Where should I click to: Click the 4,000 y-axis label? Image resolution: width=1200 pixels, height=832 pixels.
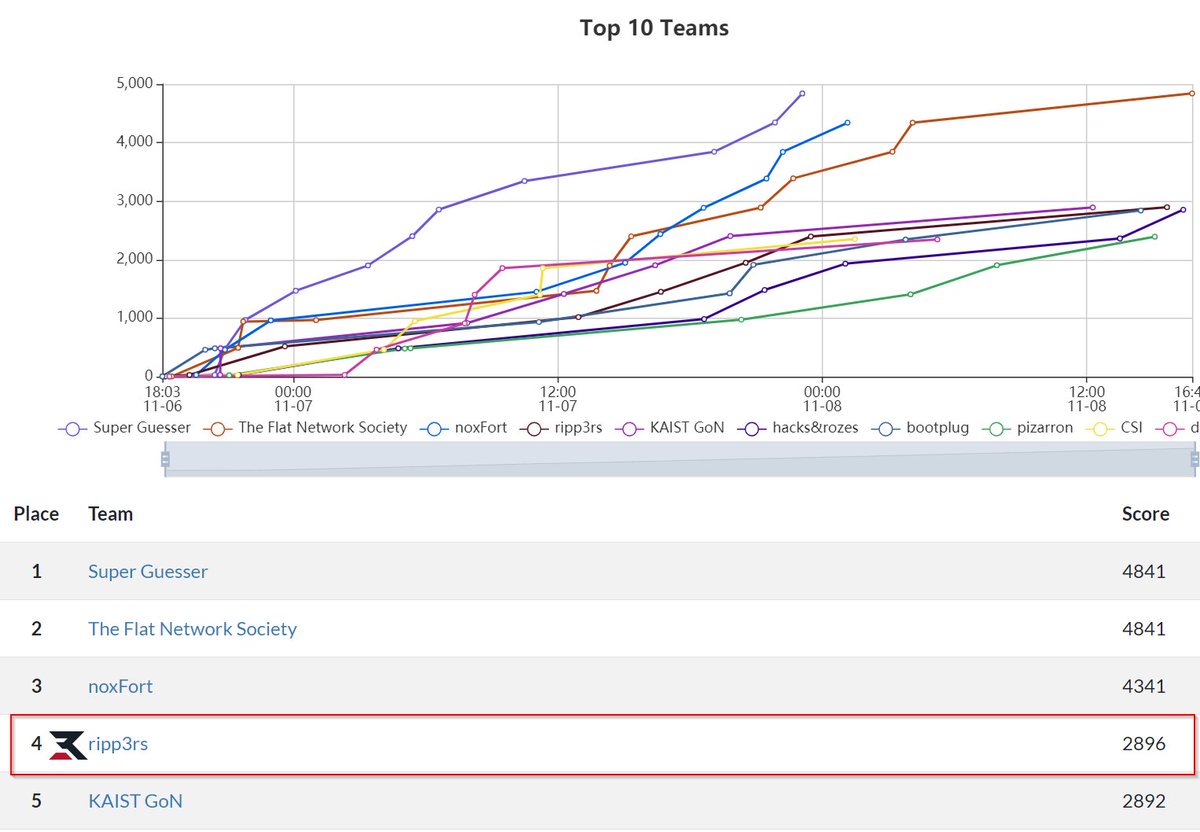(135, 142)
